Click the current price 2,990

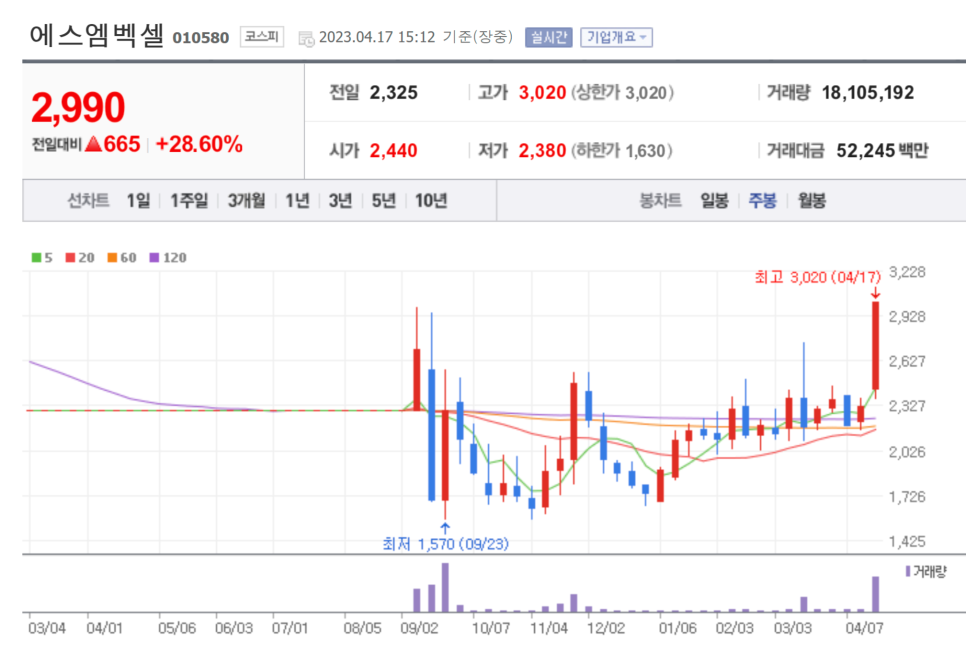pyautogui.click(x=78, y=107)
